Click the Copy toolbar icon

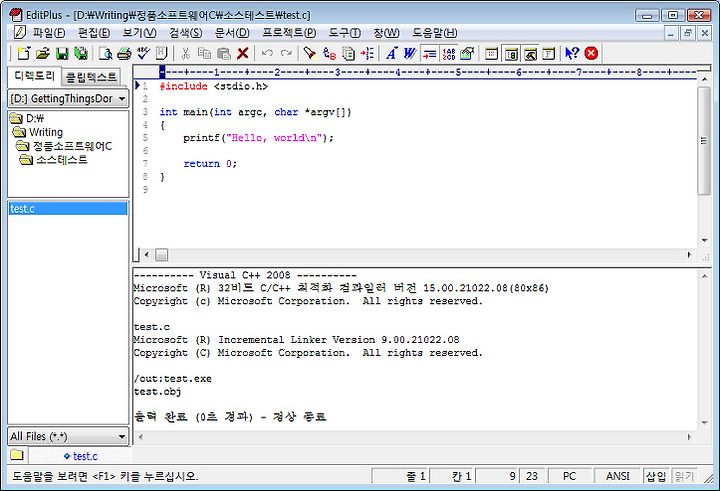204,54
